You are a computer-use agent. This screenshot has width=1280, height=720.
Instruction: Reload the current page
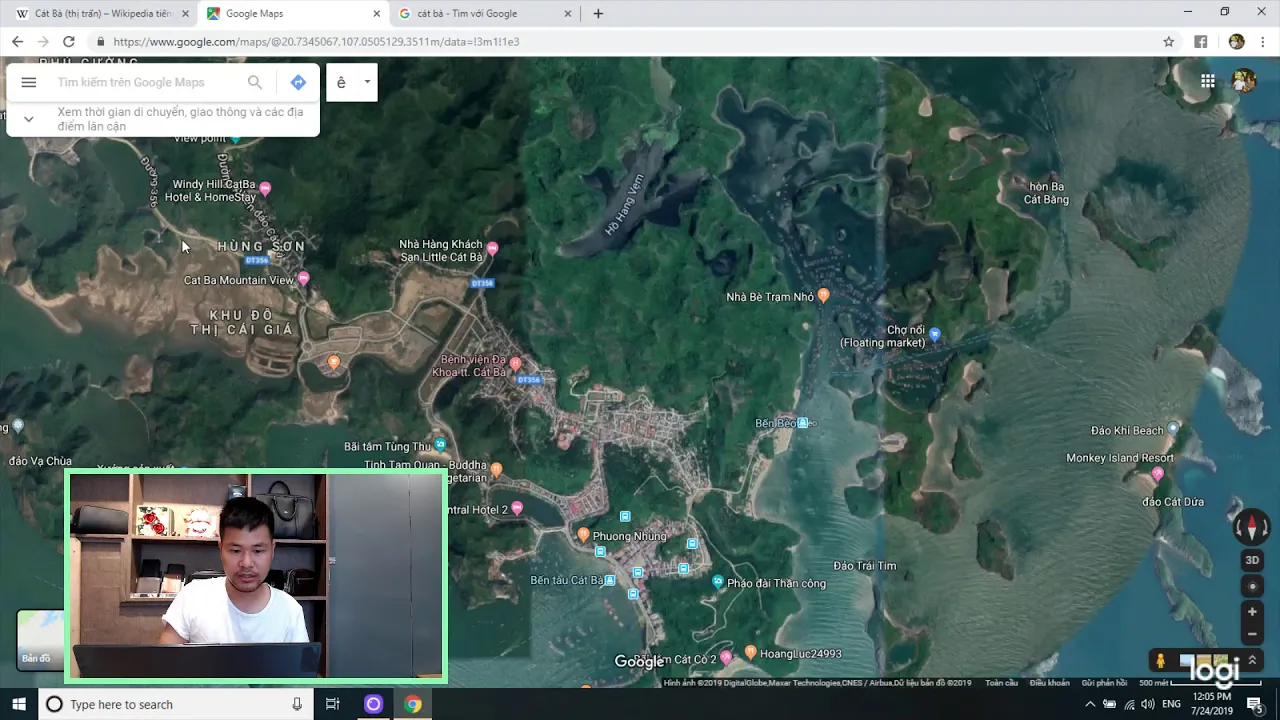point(69,42)
